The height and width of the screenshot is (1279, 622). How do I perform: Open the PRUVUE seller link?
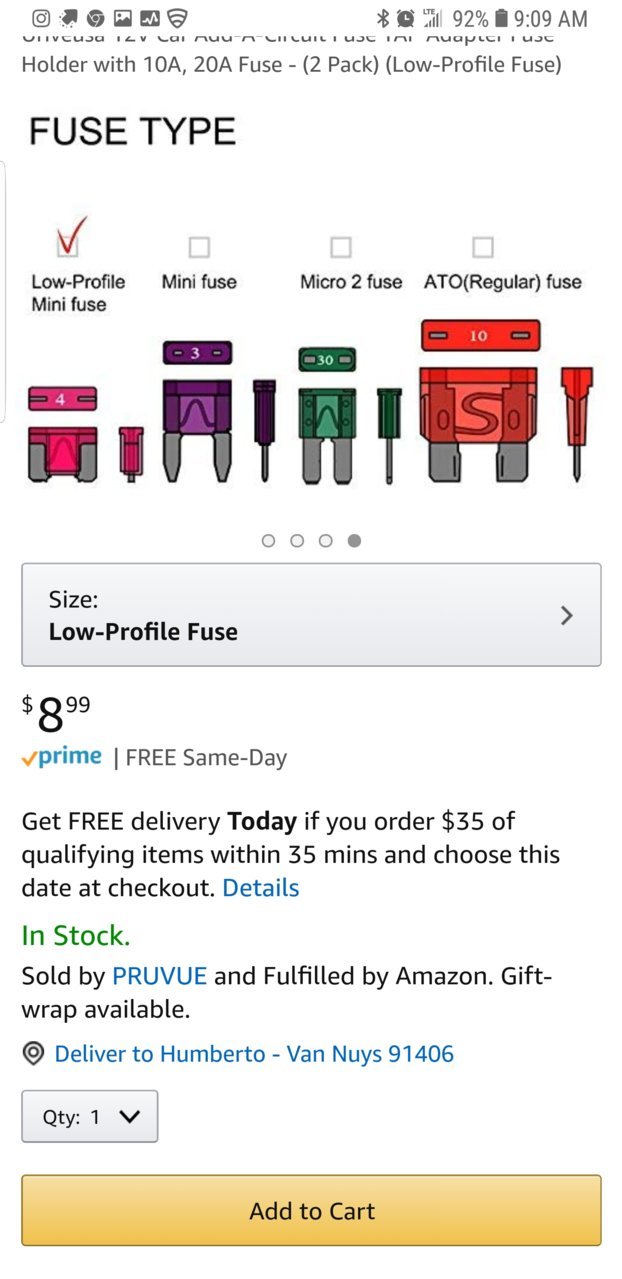(x=160, y=975)
